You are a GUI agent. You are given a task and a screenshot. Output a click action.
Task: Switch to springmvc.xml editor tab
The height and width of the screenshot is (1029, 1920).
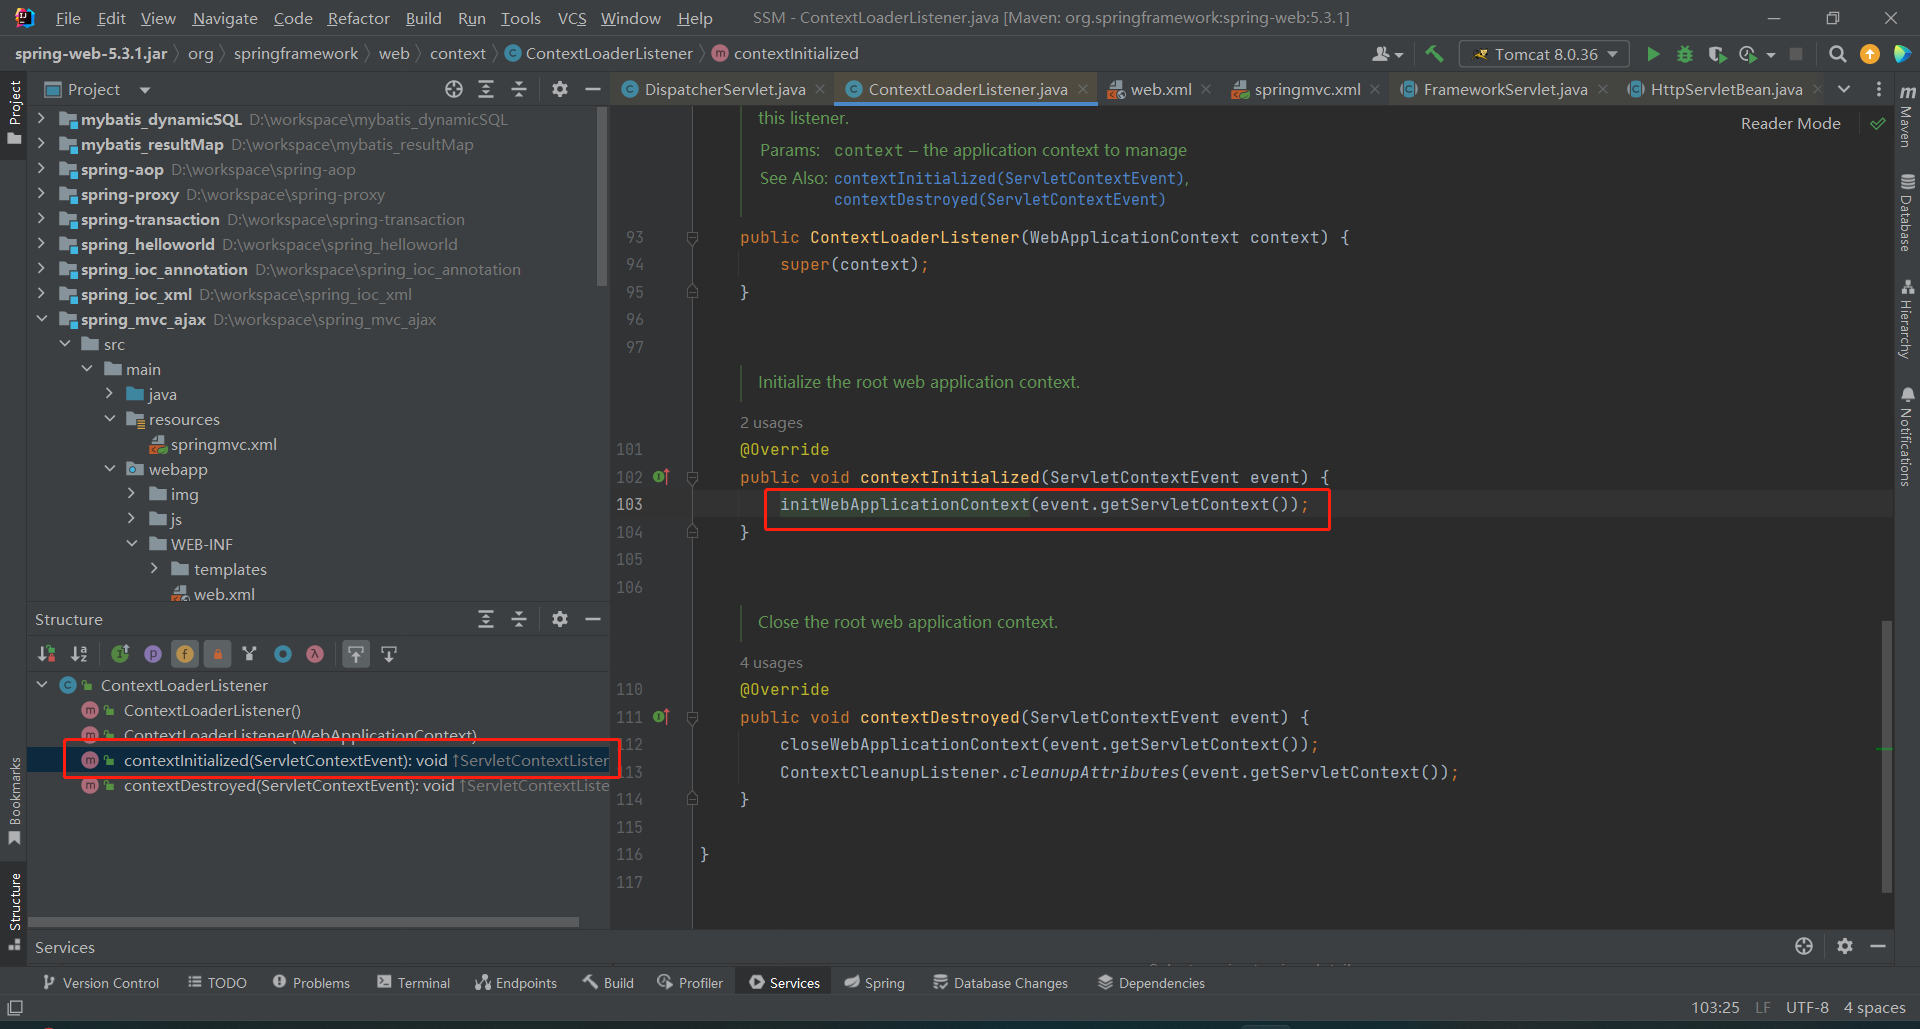coord(1307,90)
